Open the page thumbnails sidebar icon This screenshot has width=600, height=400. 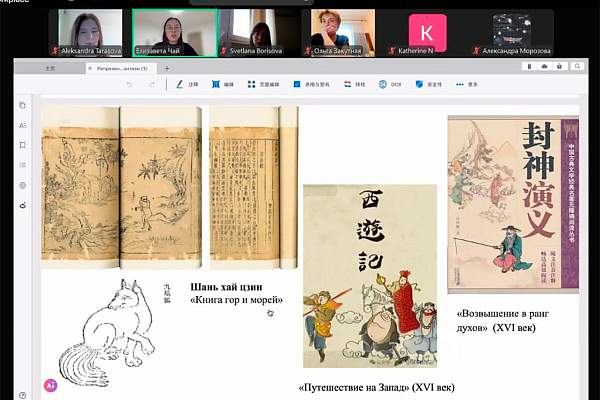[x=23, y=105]
